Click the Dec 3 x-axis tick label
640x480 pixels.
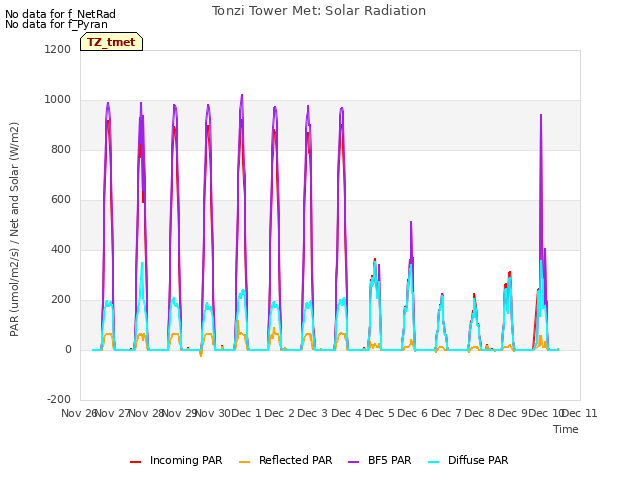pos(313,413)
